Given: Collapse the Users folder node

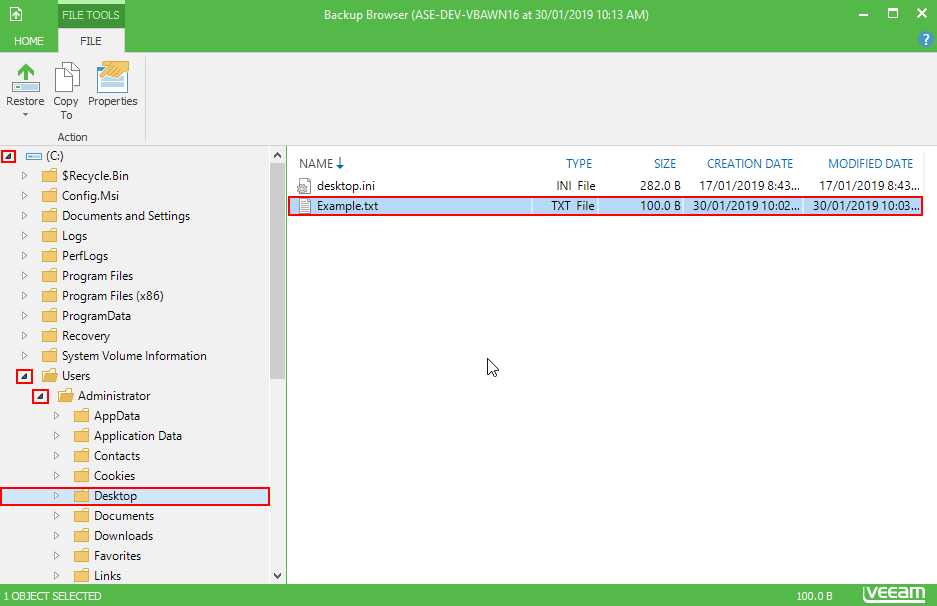Looking at the screenshot, I should pos(24,376).
